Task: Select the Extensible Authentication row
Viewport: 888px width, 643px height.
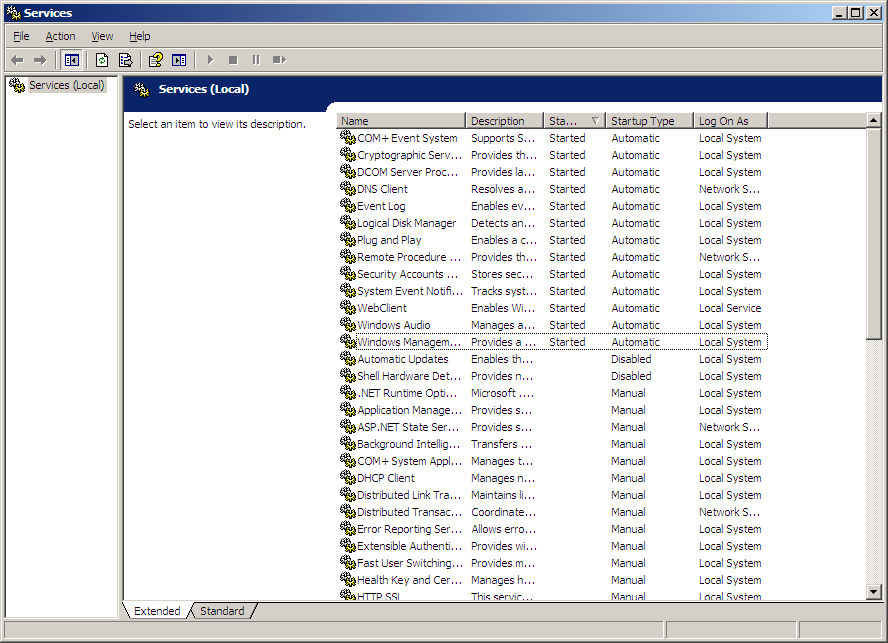Action: click(553, 546)
